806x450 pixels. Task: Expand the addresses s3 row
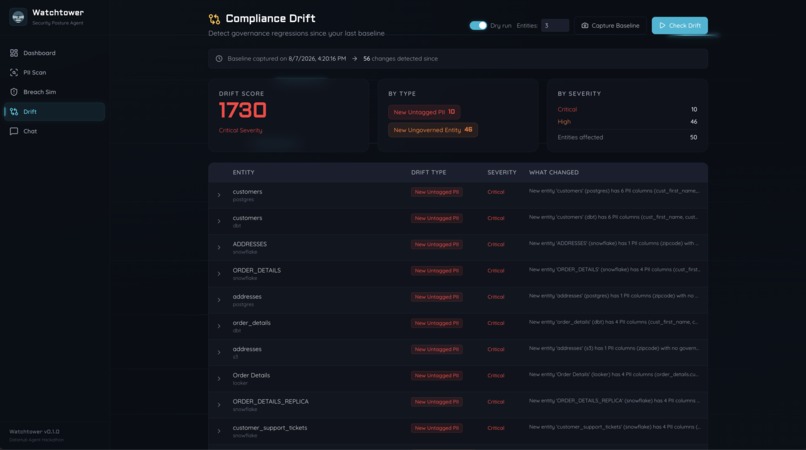(x=219, y=352)
